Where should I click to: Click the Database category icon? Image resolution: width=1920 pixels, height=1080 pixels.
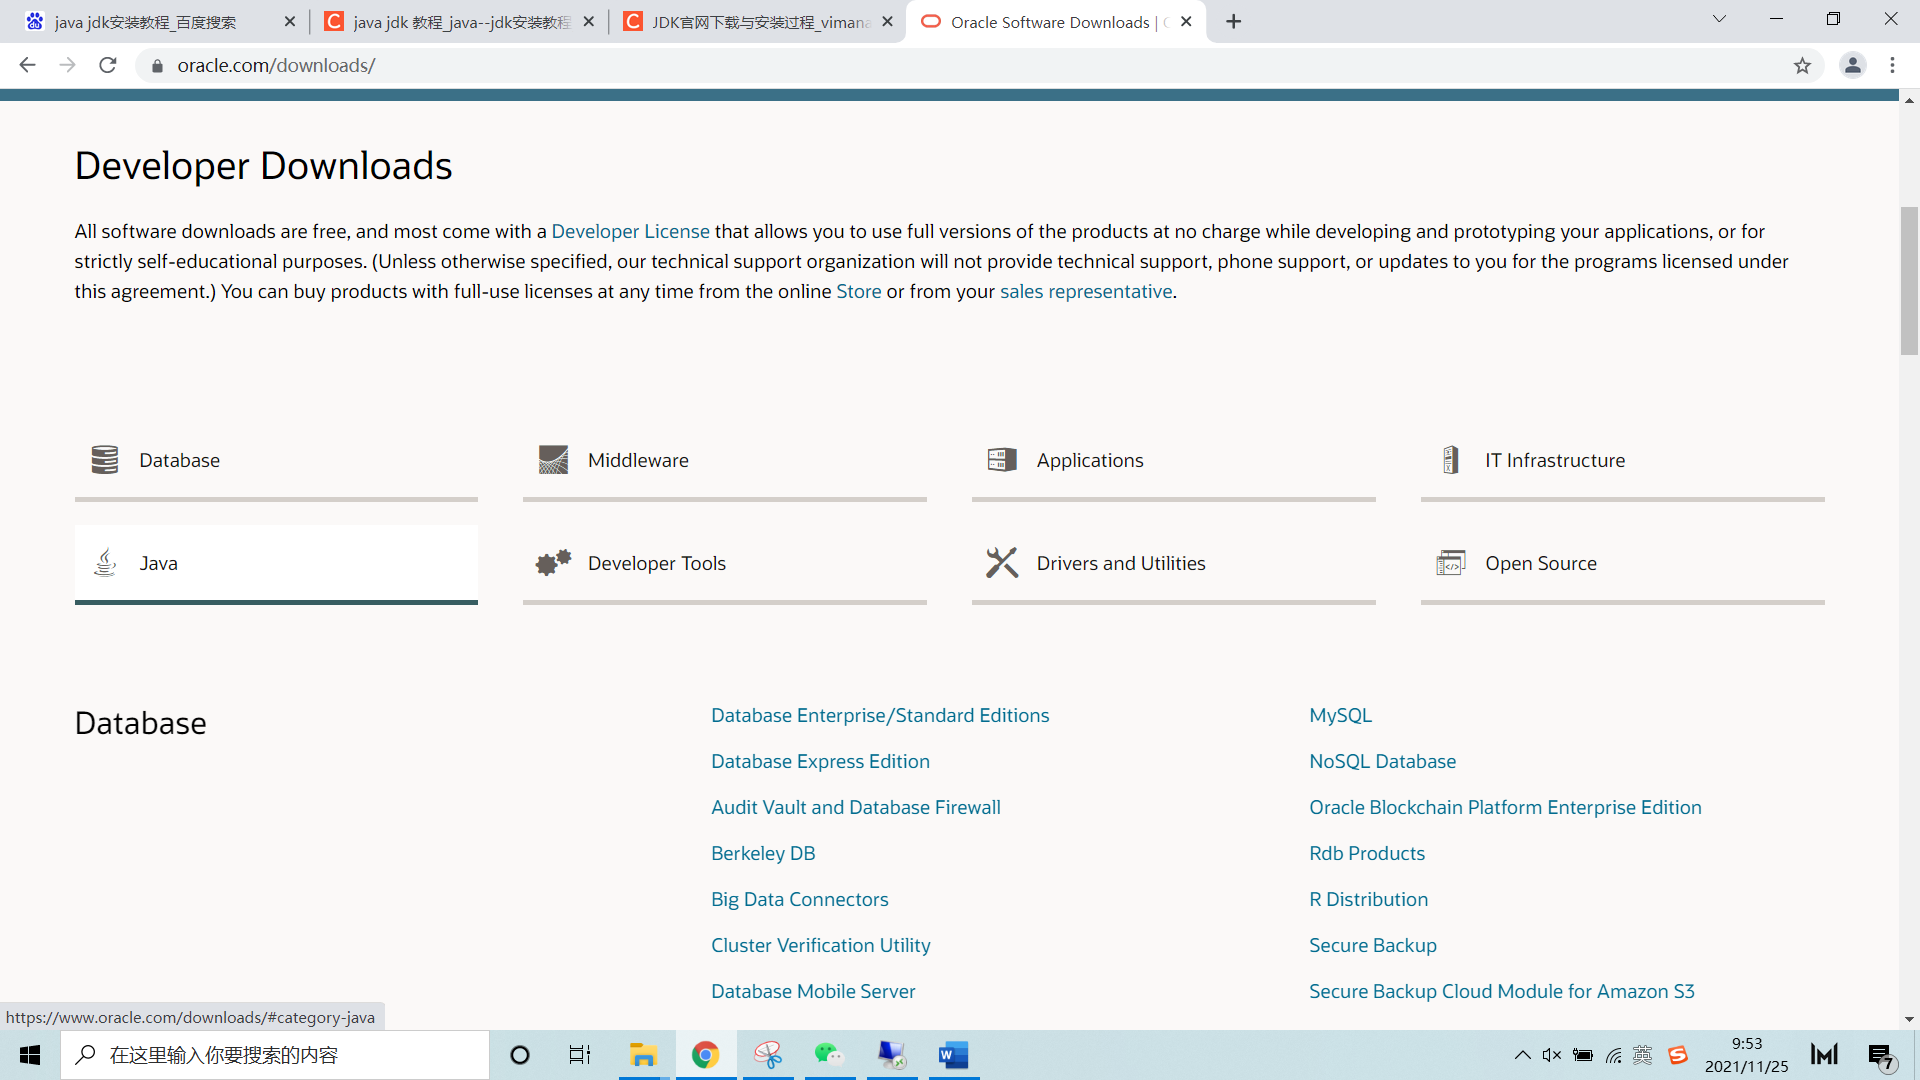coord(104,460)
